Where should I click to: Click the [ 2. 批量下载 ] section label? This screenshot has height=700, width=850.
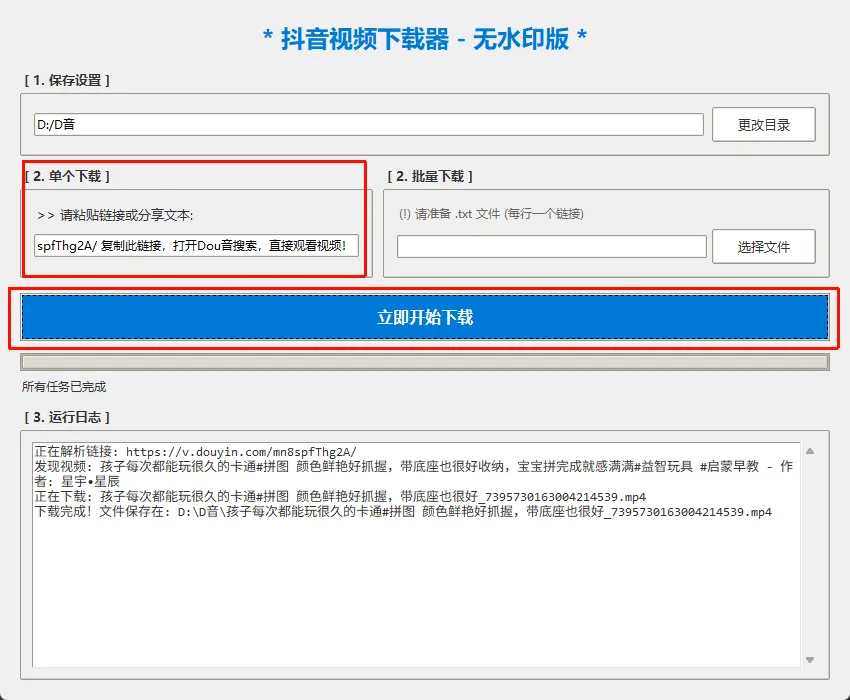[x=430, y=176]
